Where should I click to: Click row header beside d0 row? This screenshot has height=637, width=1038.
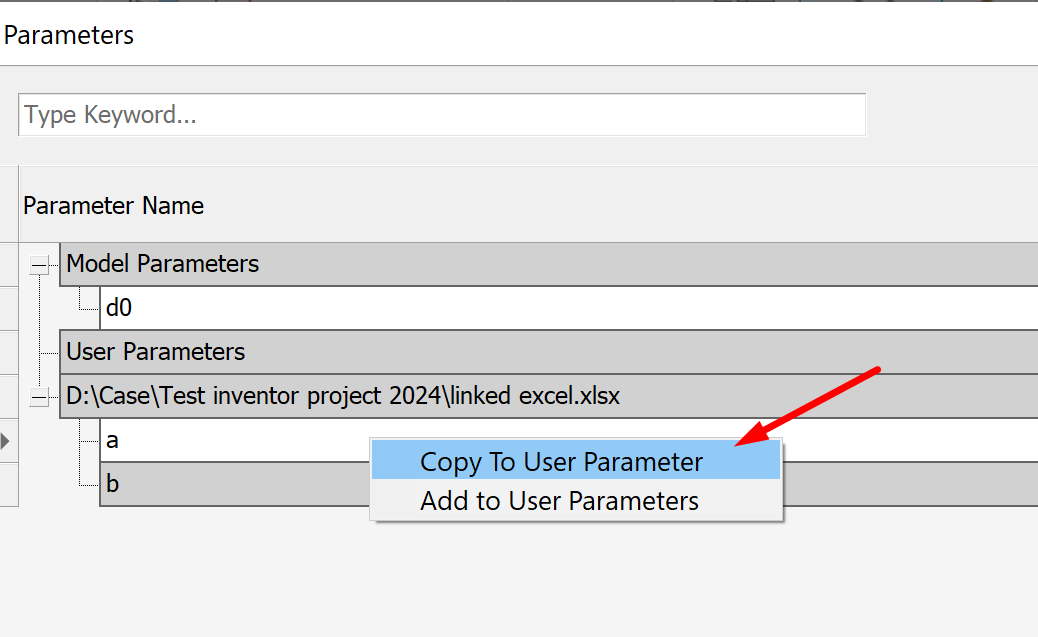coord(8,308)
